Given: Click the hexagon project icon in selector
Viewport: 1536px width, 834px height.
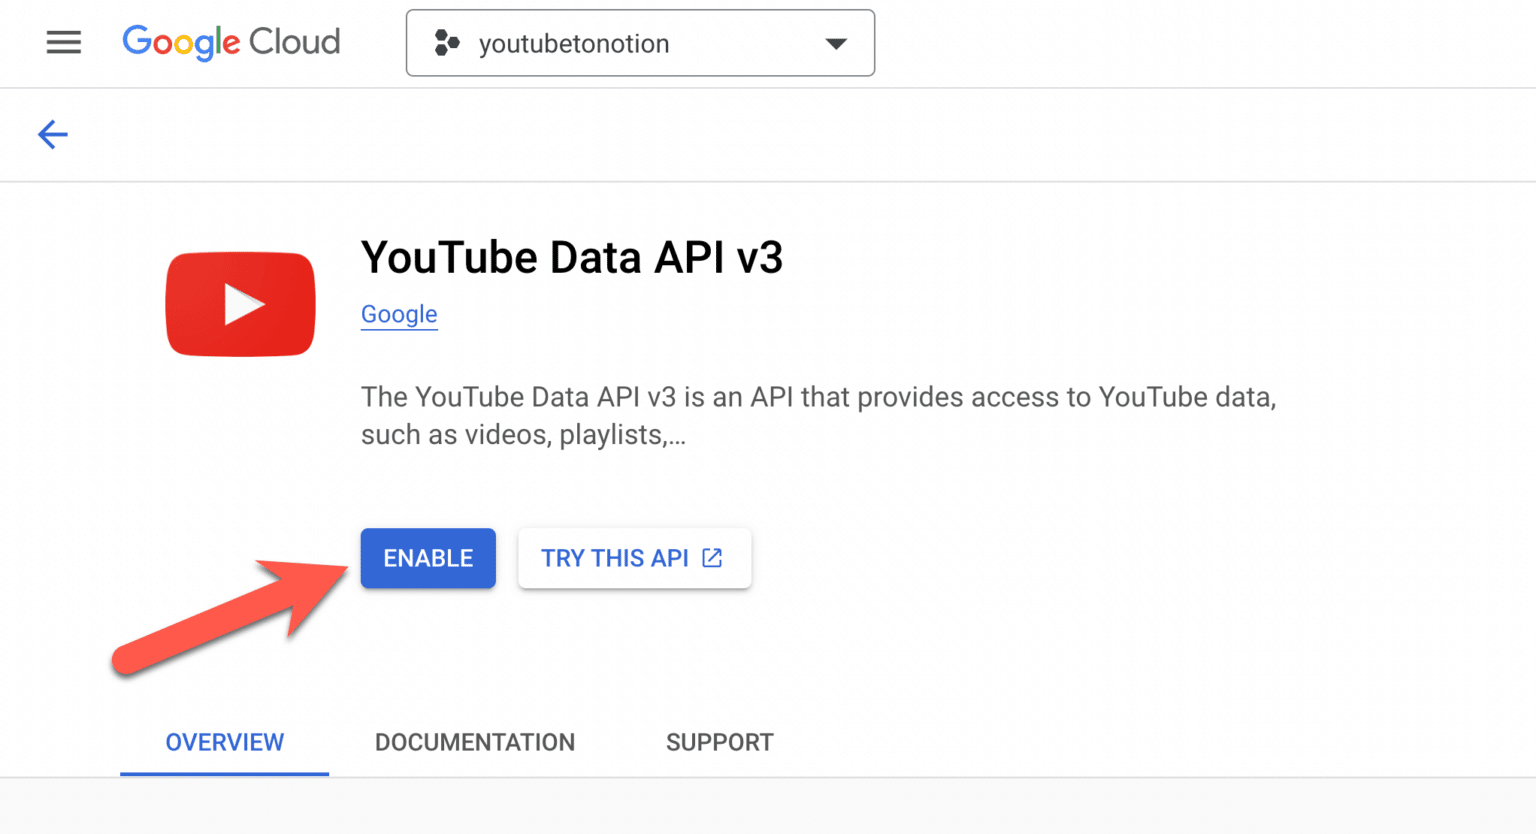Looking at the screenshot, I should 447,43.
